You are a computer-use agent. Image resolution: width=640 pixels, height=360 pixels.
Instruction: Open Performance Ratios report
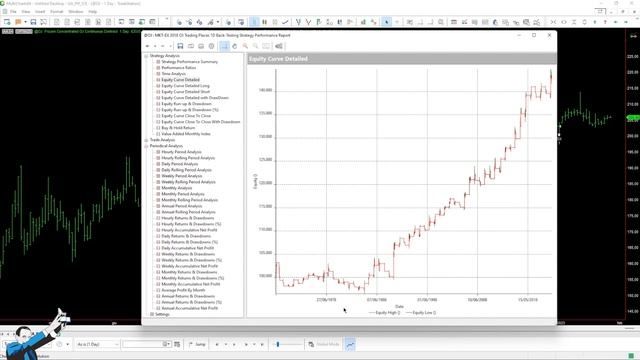tap(179, 68)
